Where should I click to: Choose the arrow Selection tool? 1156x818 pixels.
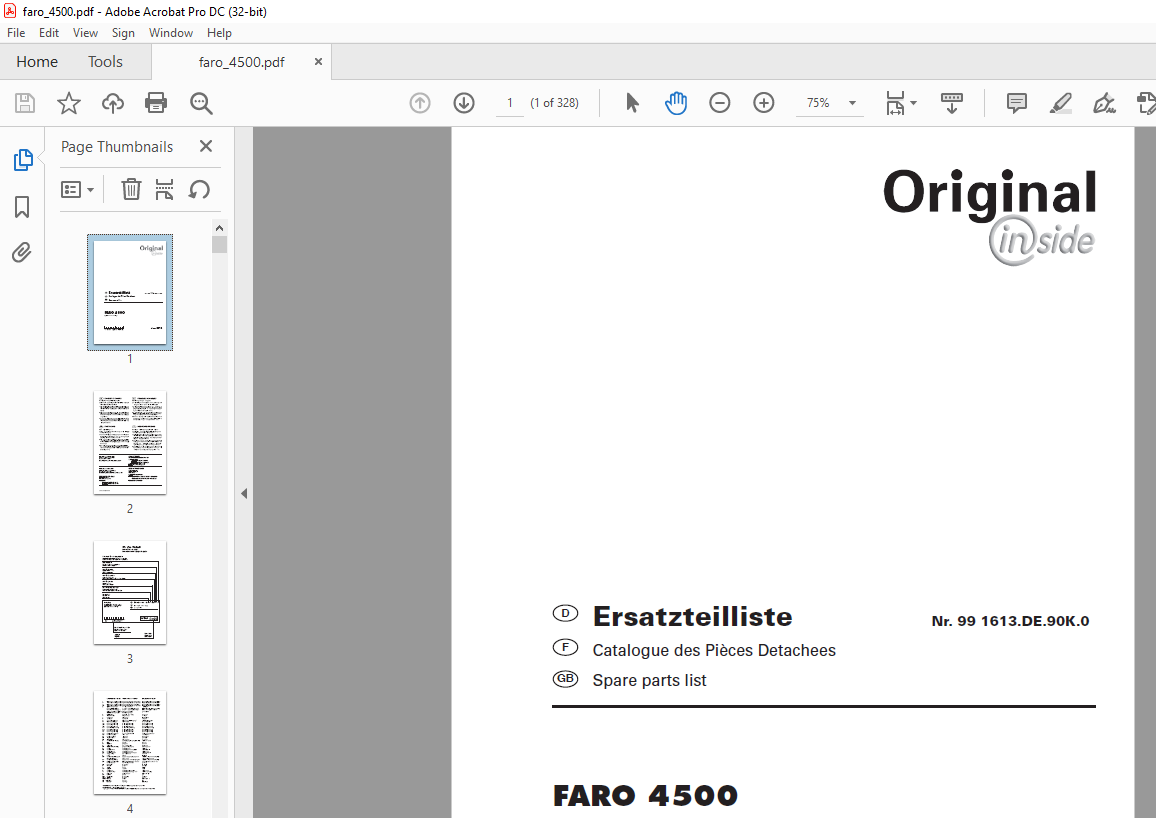point(632,103)
